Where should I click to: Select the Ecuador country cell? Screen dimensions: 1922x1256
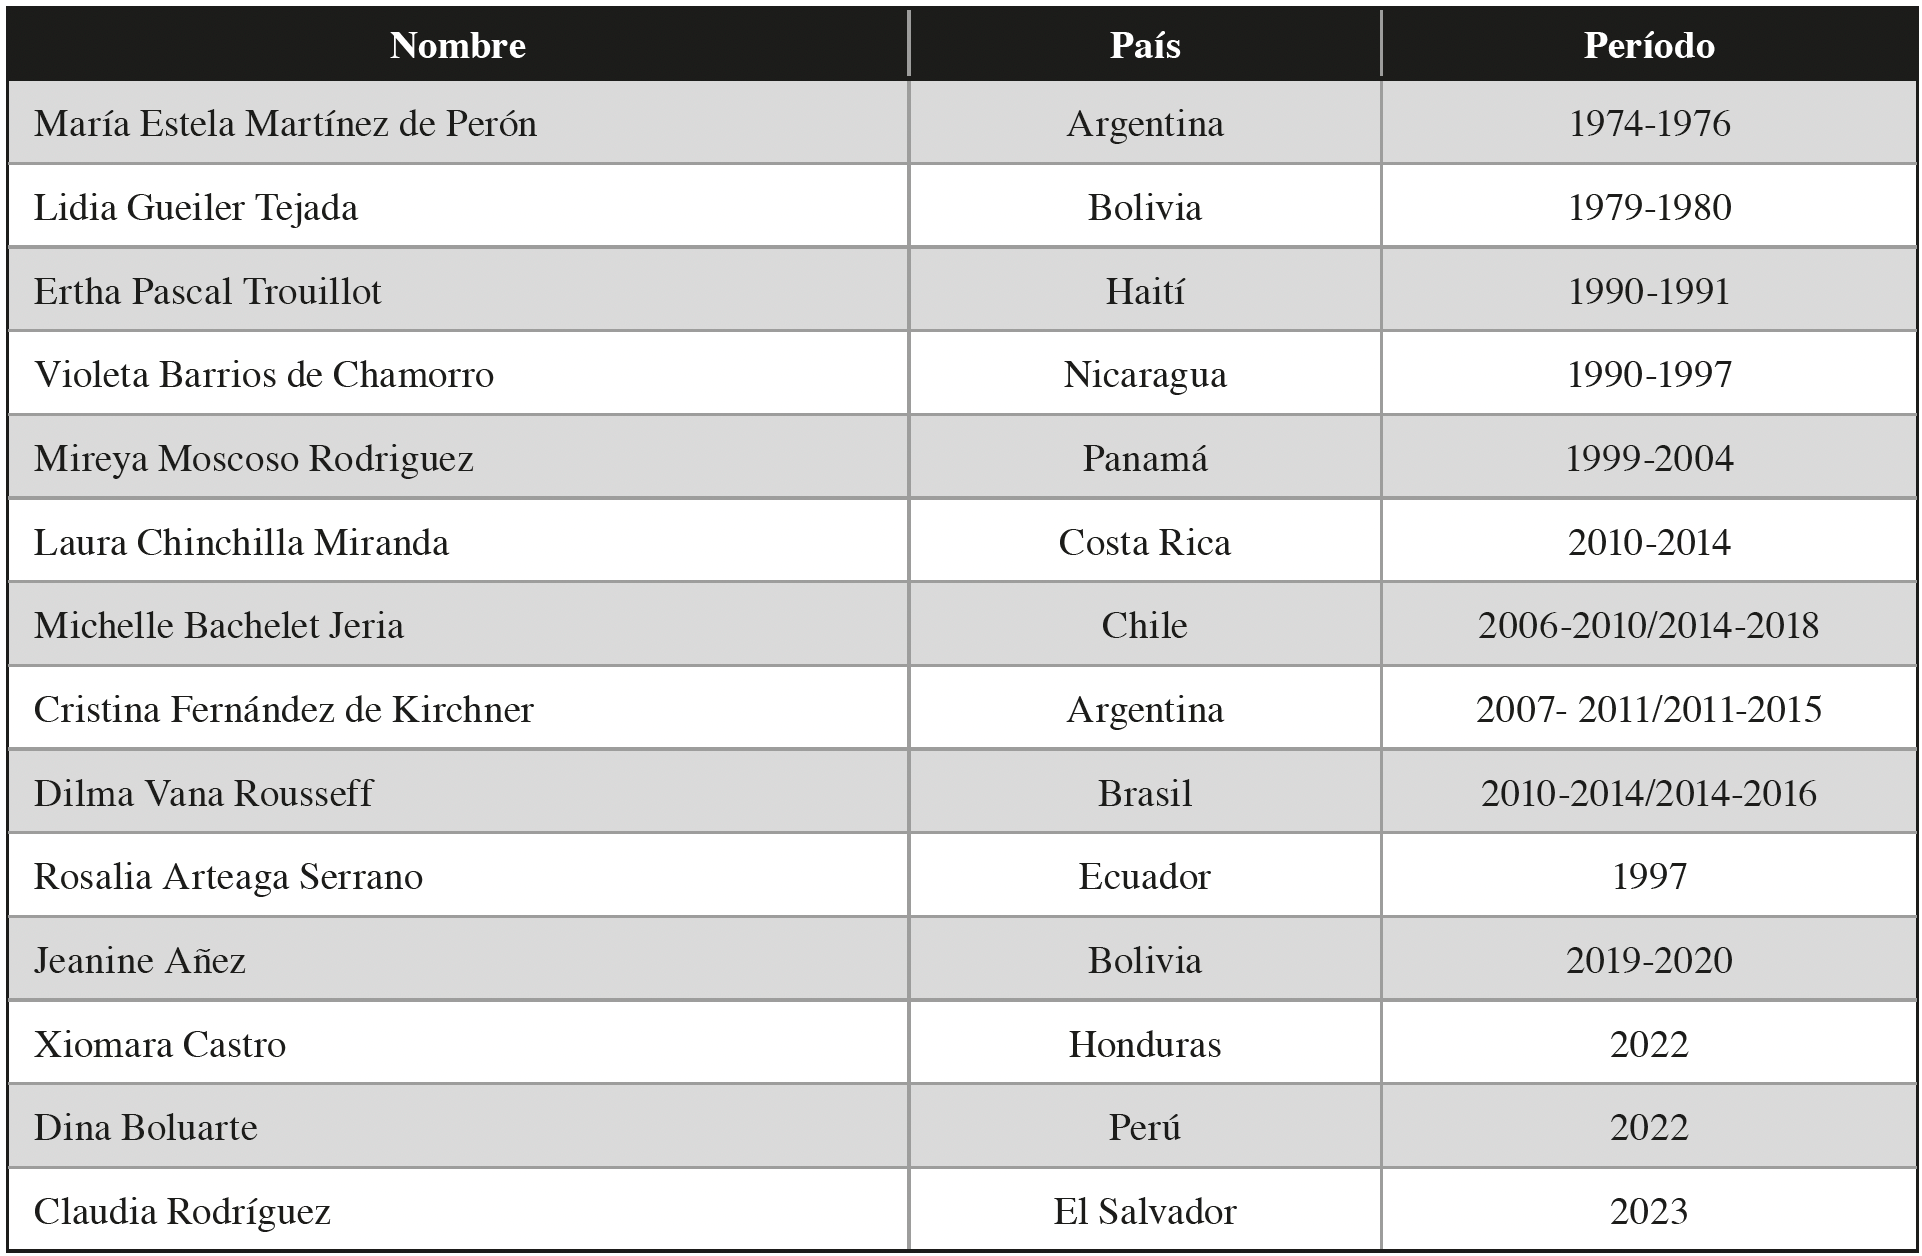[x=1144, y=876]
